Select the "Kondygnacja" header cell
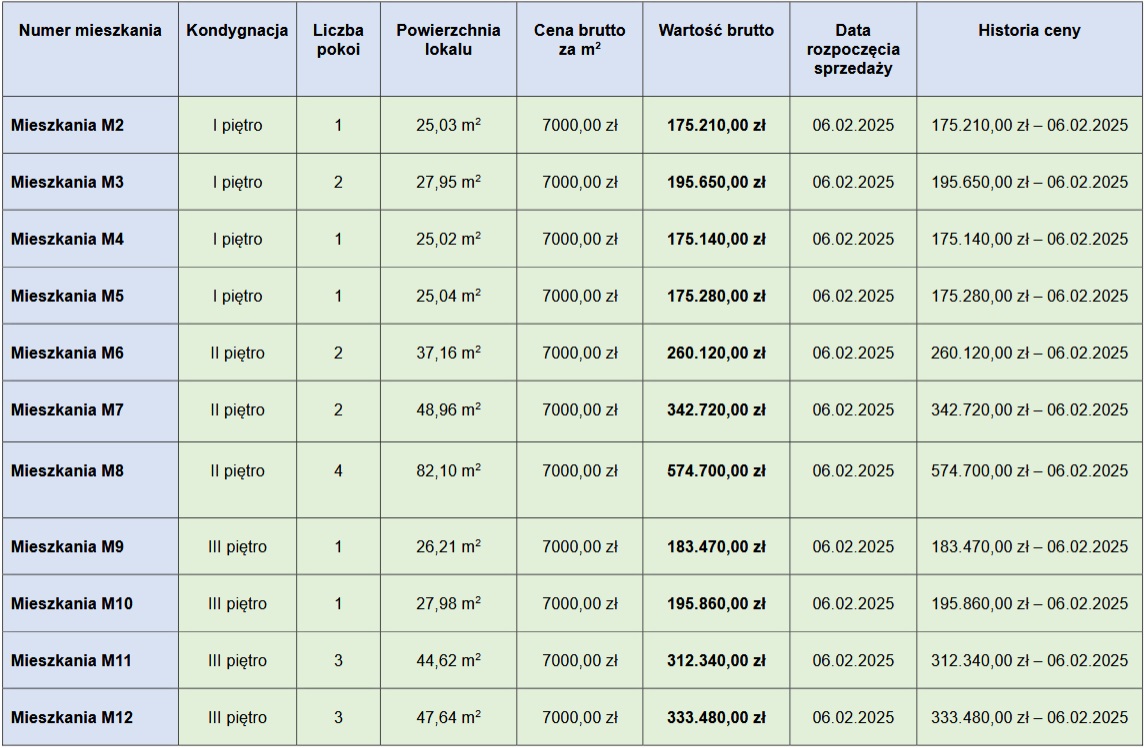The height and width of the screenshot is (748, 1145). 237,31
